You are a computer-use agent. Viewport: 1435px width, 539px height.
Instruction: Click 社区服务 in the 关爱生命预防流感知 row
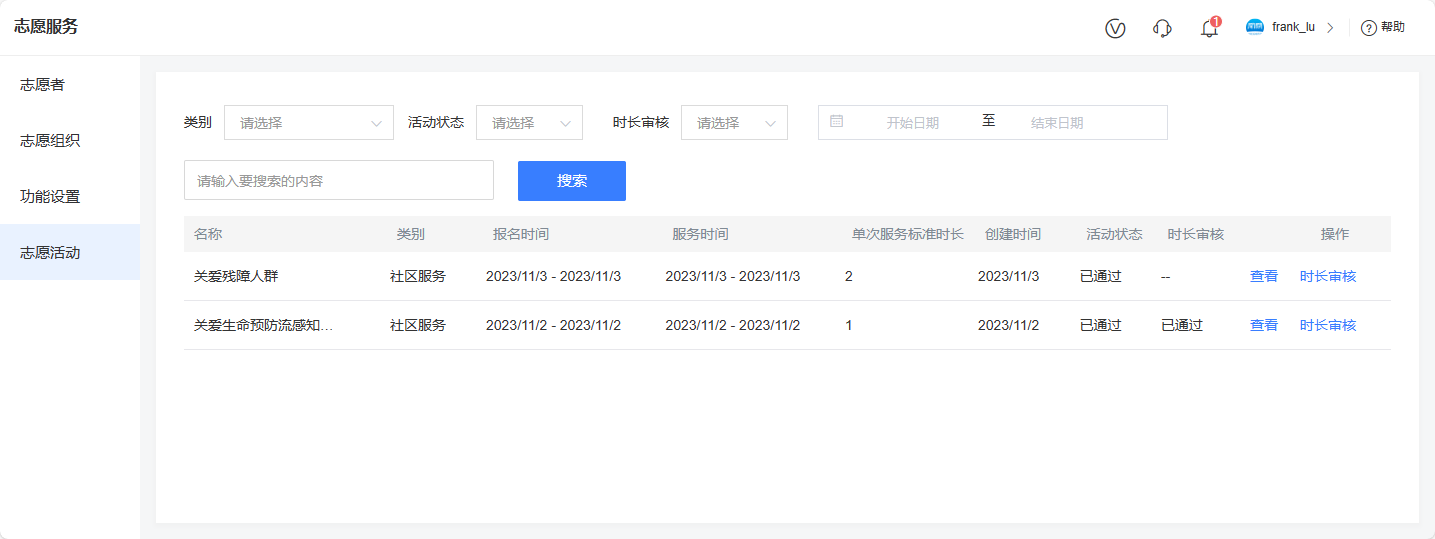pos(418,325)
